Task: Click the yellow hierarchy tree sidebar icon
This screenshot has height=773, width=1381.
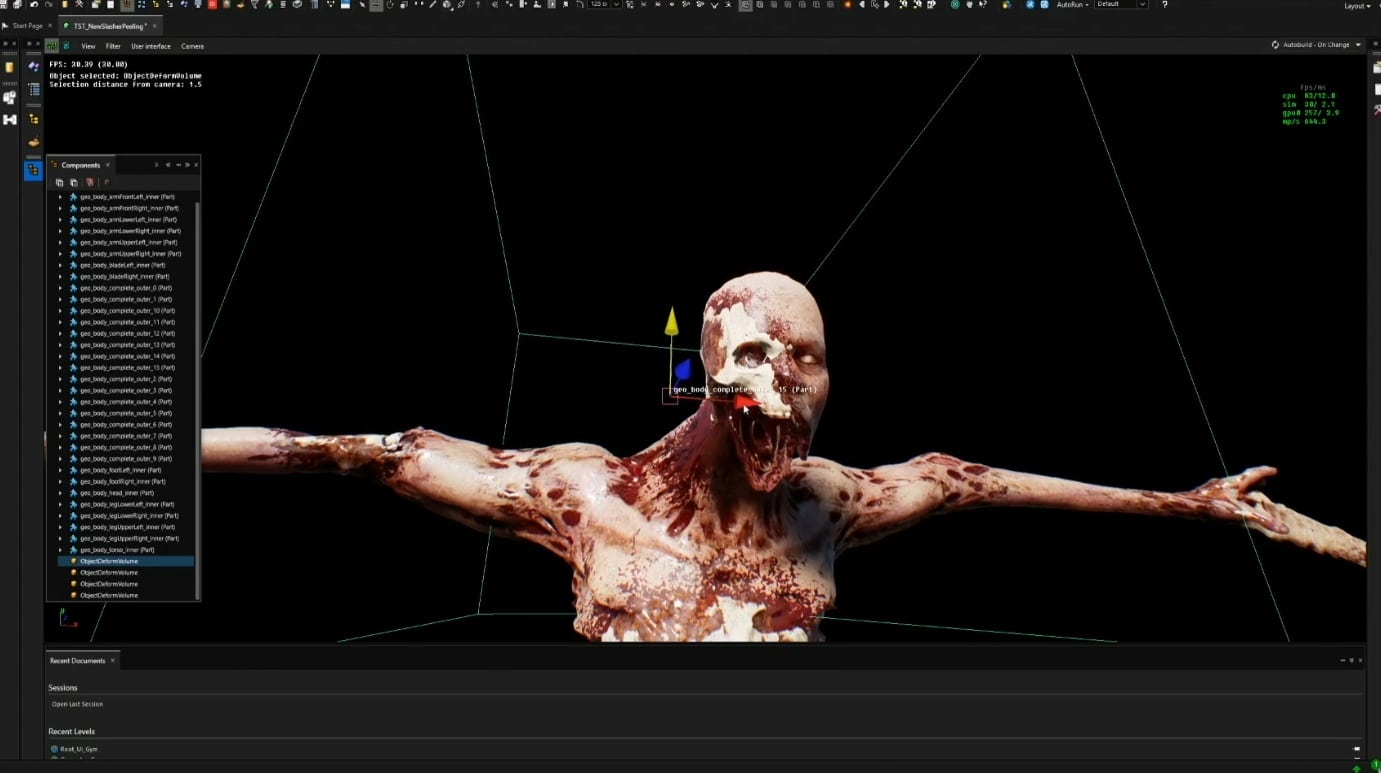Action: [33, 118]
